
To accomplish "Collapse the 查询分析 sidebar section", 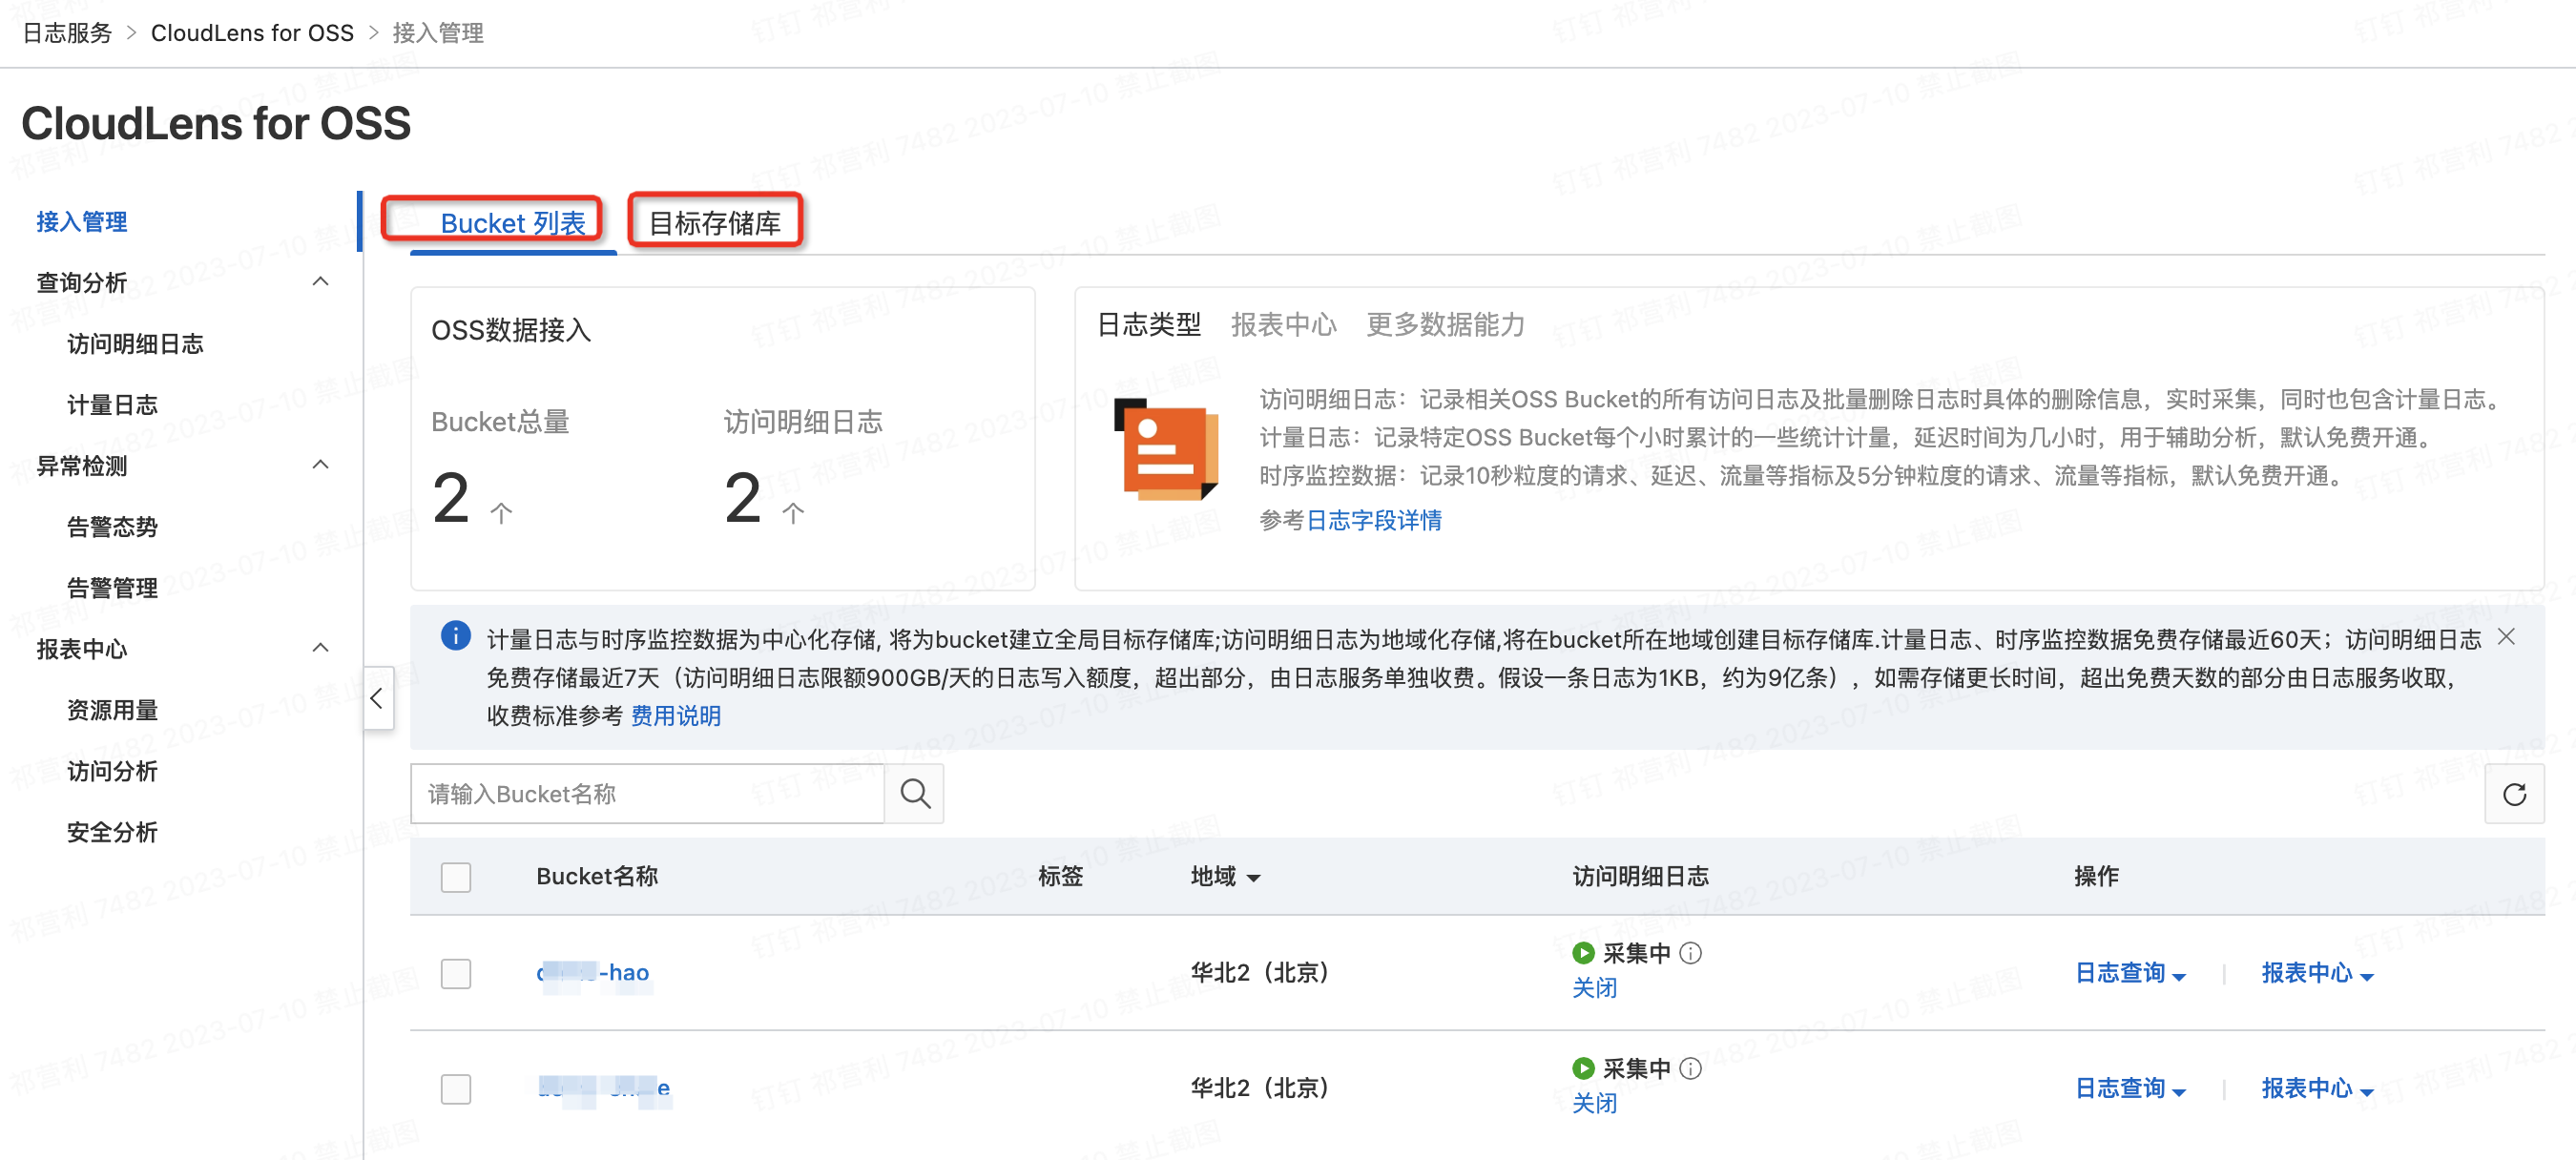I will click(320, 282).
